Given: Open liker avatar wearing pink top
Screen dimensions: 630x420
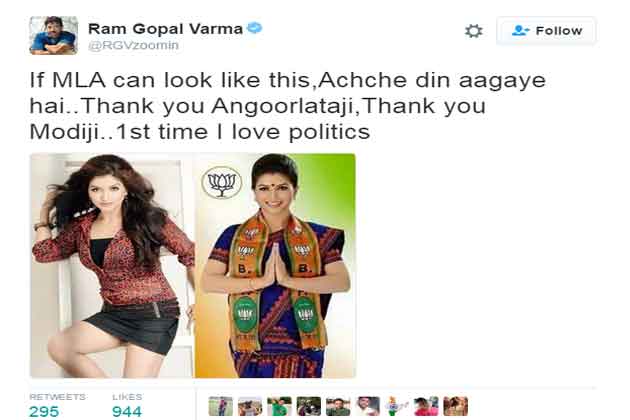Looking at the screenshot, I should (426, 406).
